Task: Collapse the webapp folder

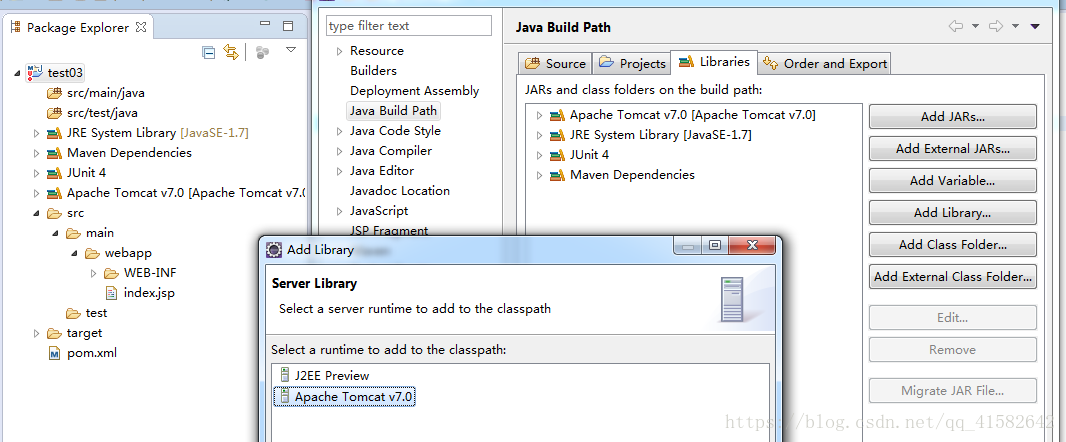Action: [73, 253]
